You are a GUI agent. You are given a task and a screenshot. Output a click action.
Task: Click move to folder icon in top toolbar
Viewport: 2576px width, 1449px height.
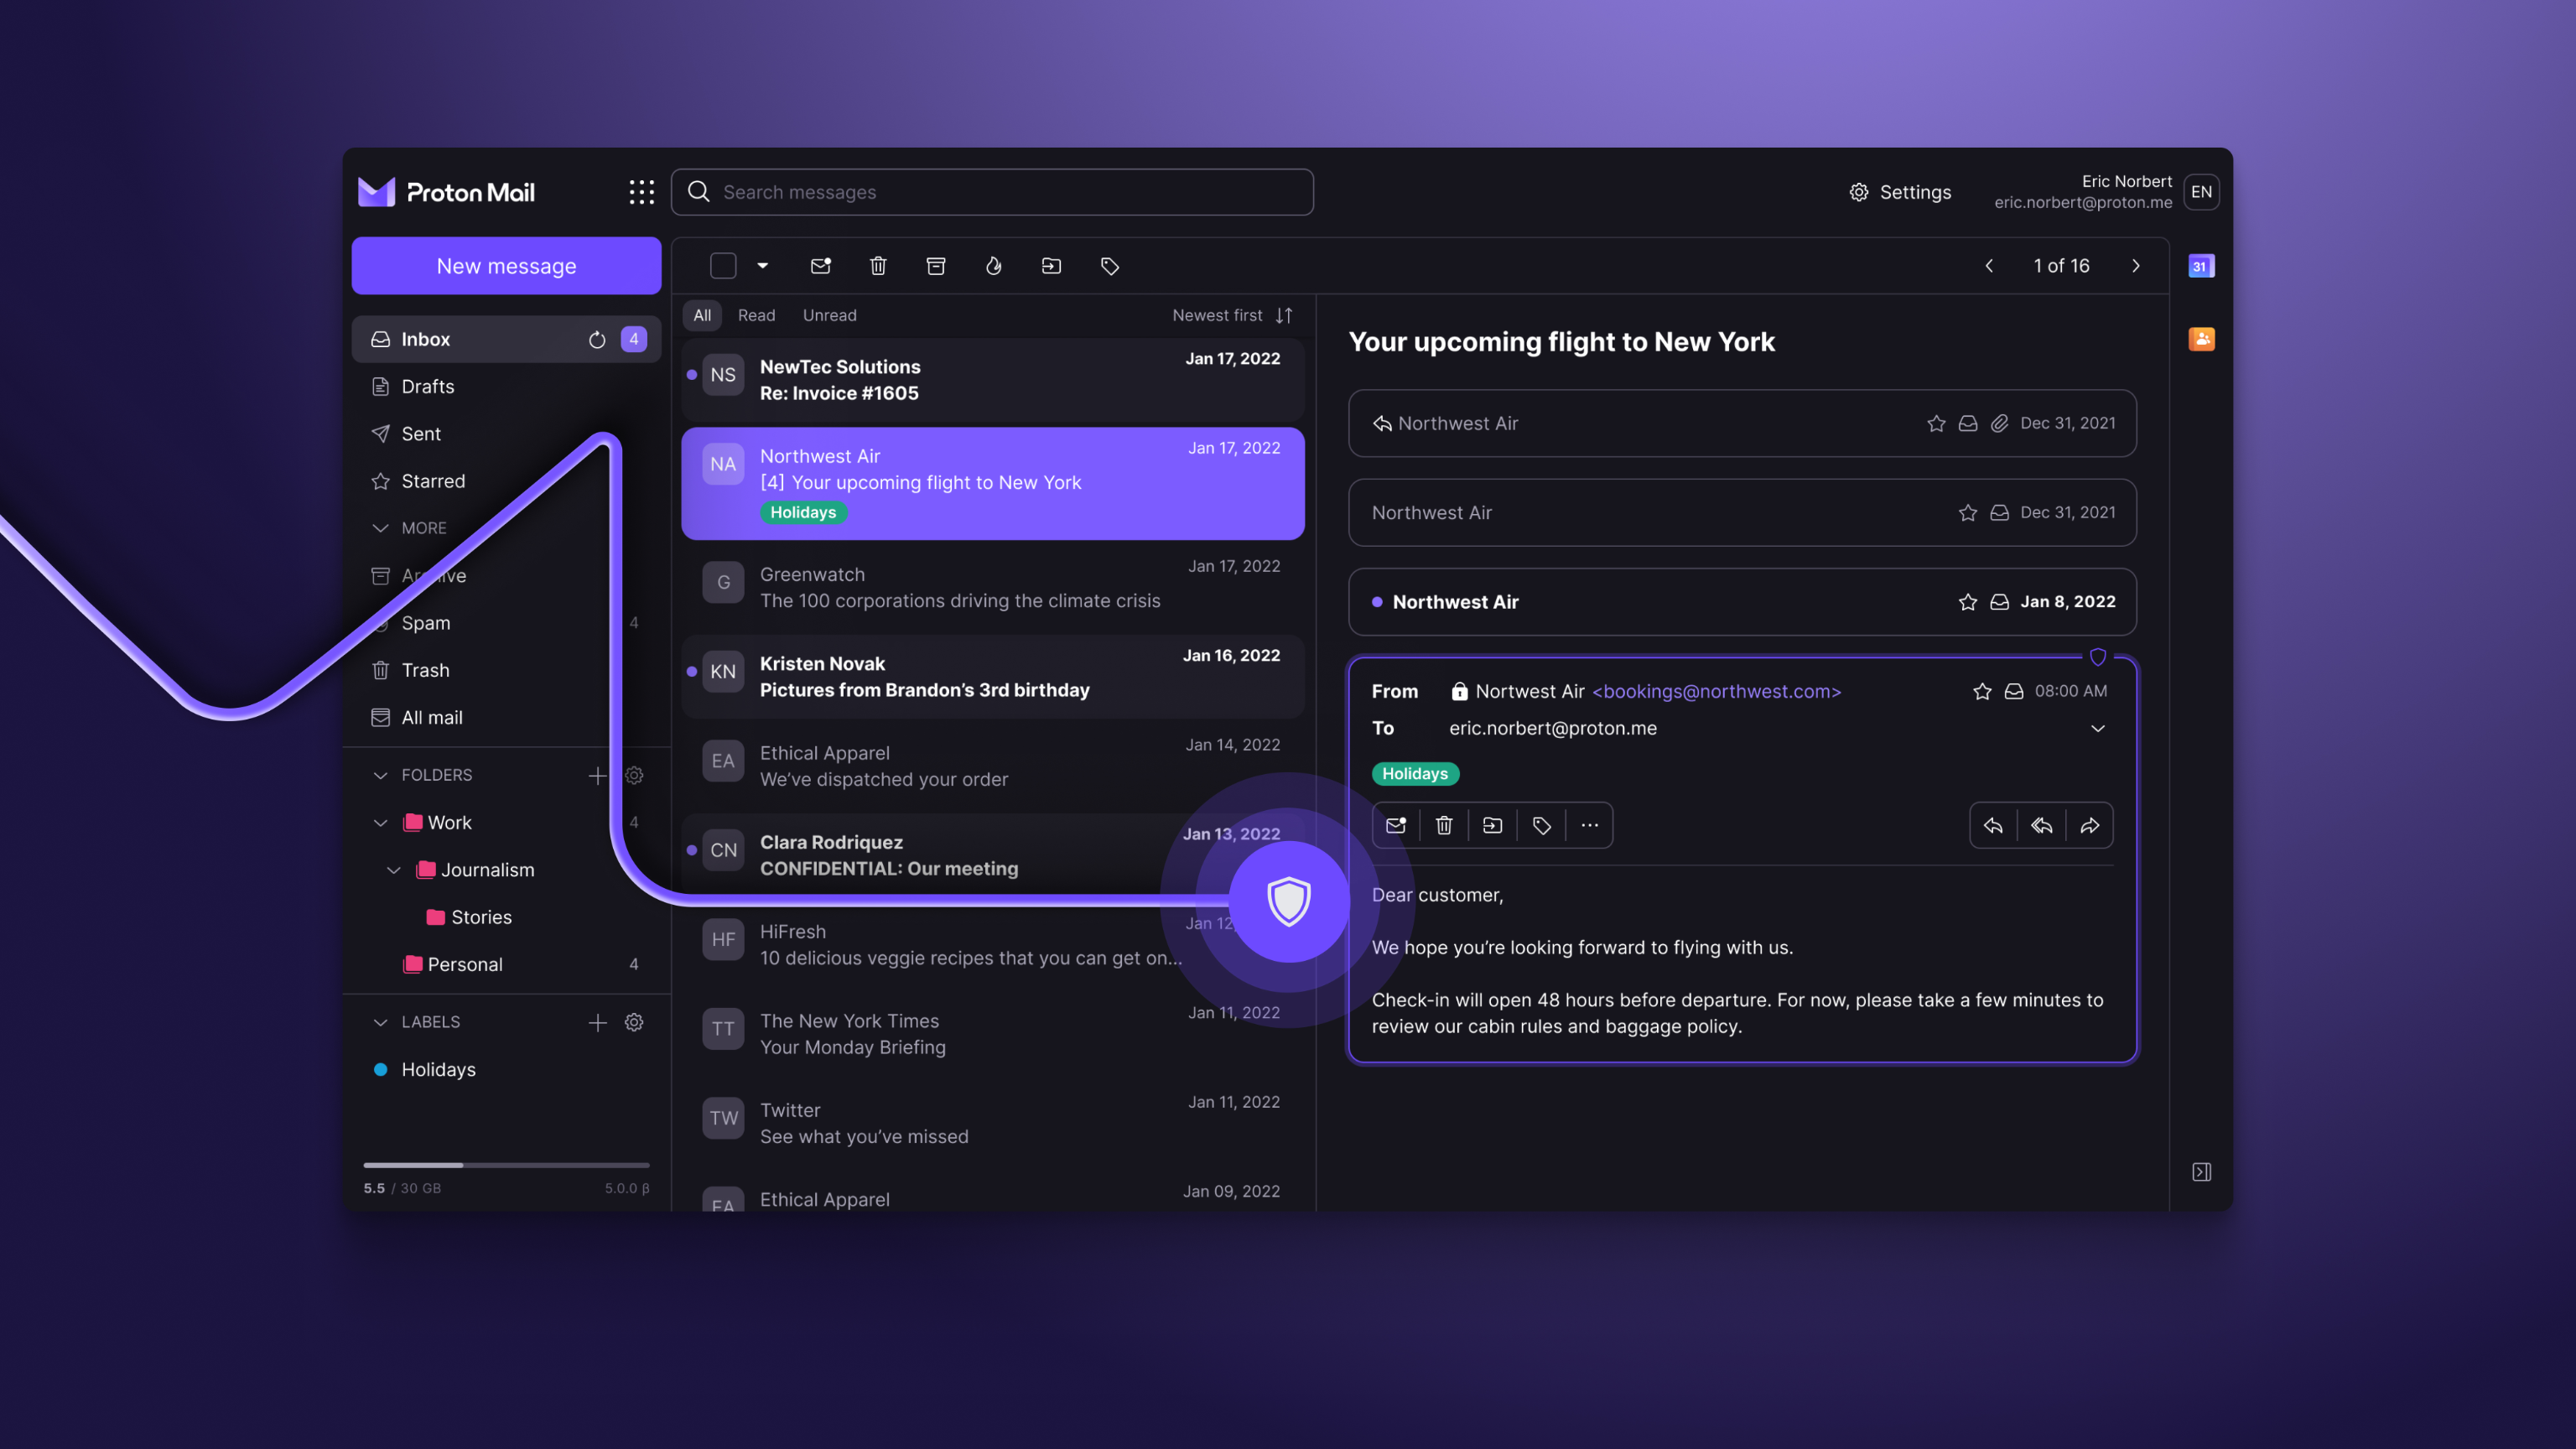[x=1051, y=266]
